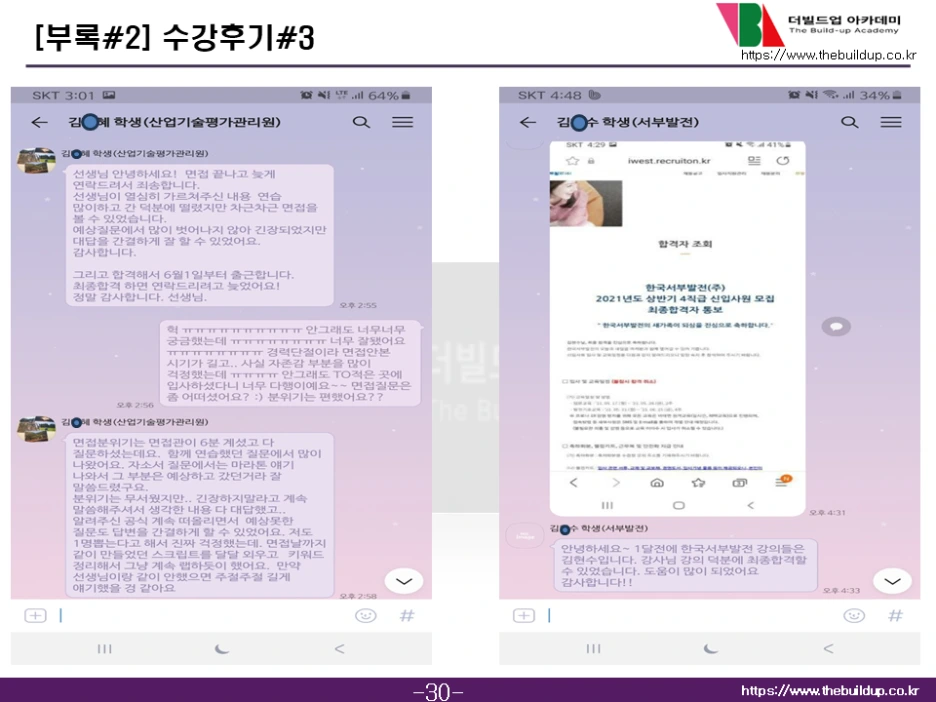Tap the back arrow in the 서부발전 chat header
Screen dimensions: 936x702
pos(527,122)
